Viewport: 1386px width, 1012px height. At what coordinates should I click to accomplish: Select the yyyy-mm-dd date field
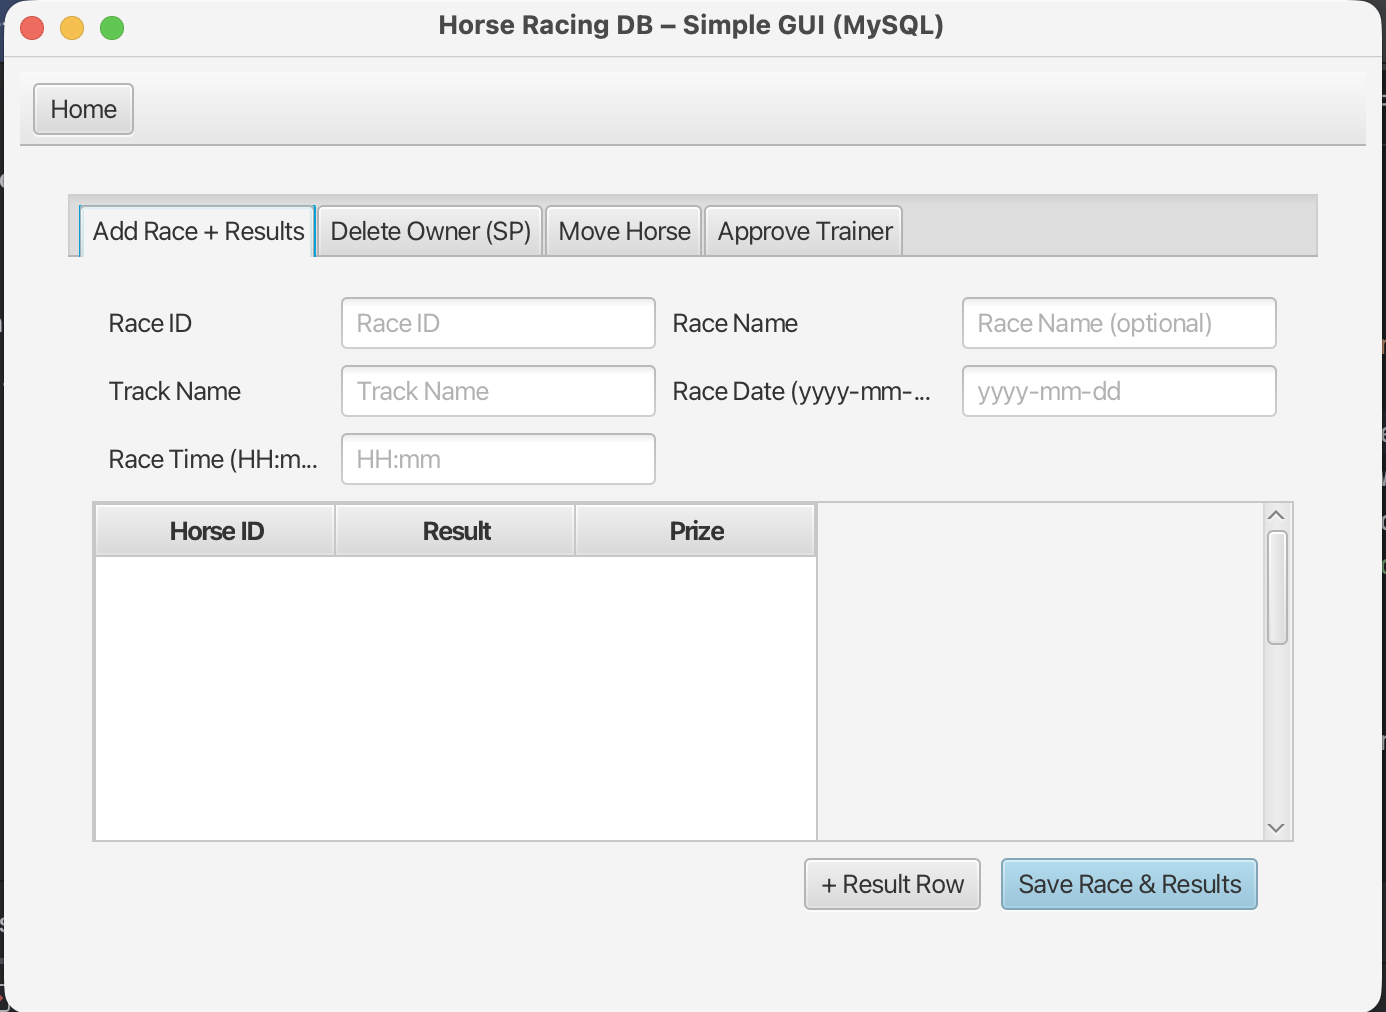1118,391
